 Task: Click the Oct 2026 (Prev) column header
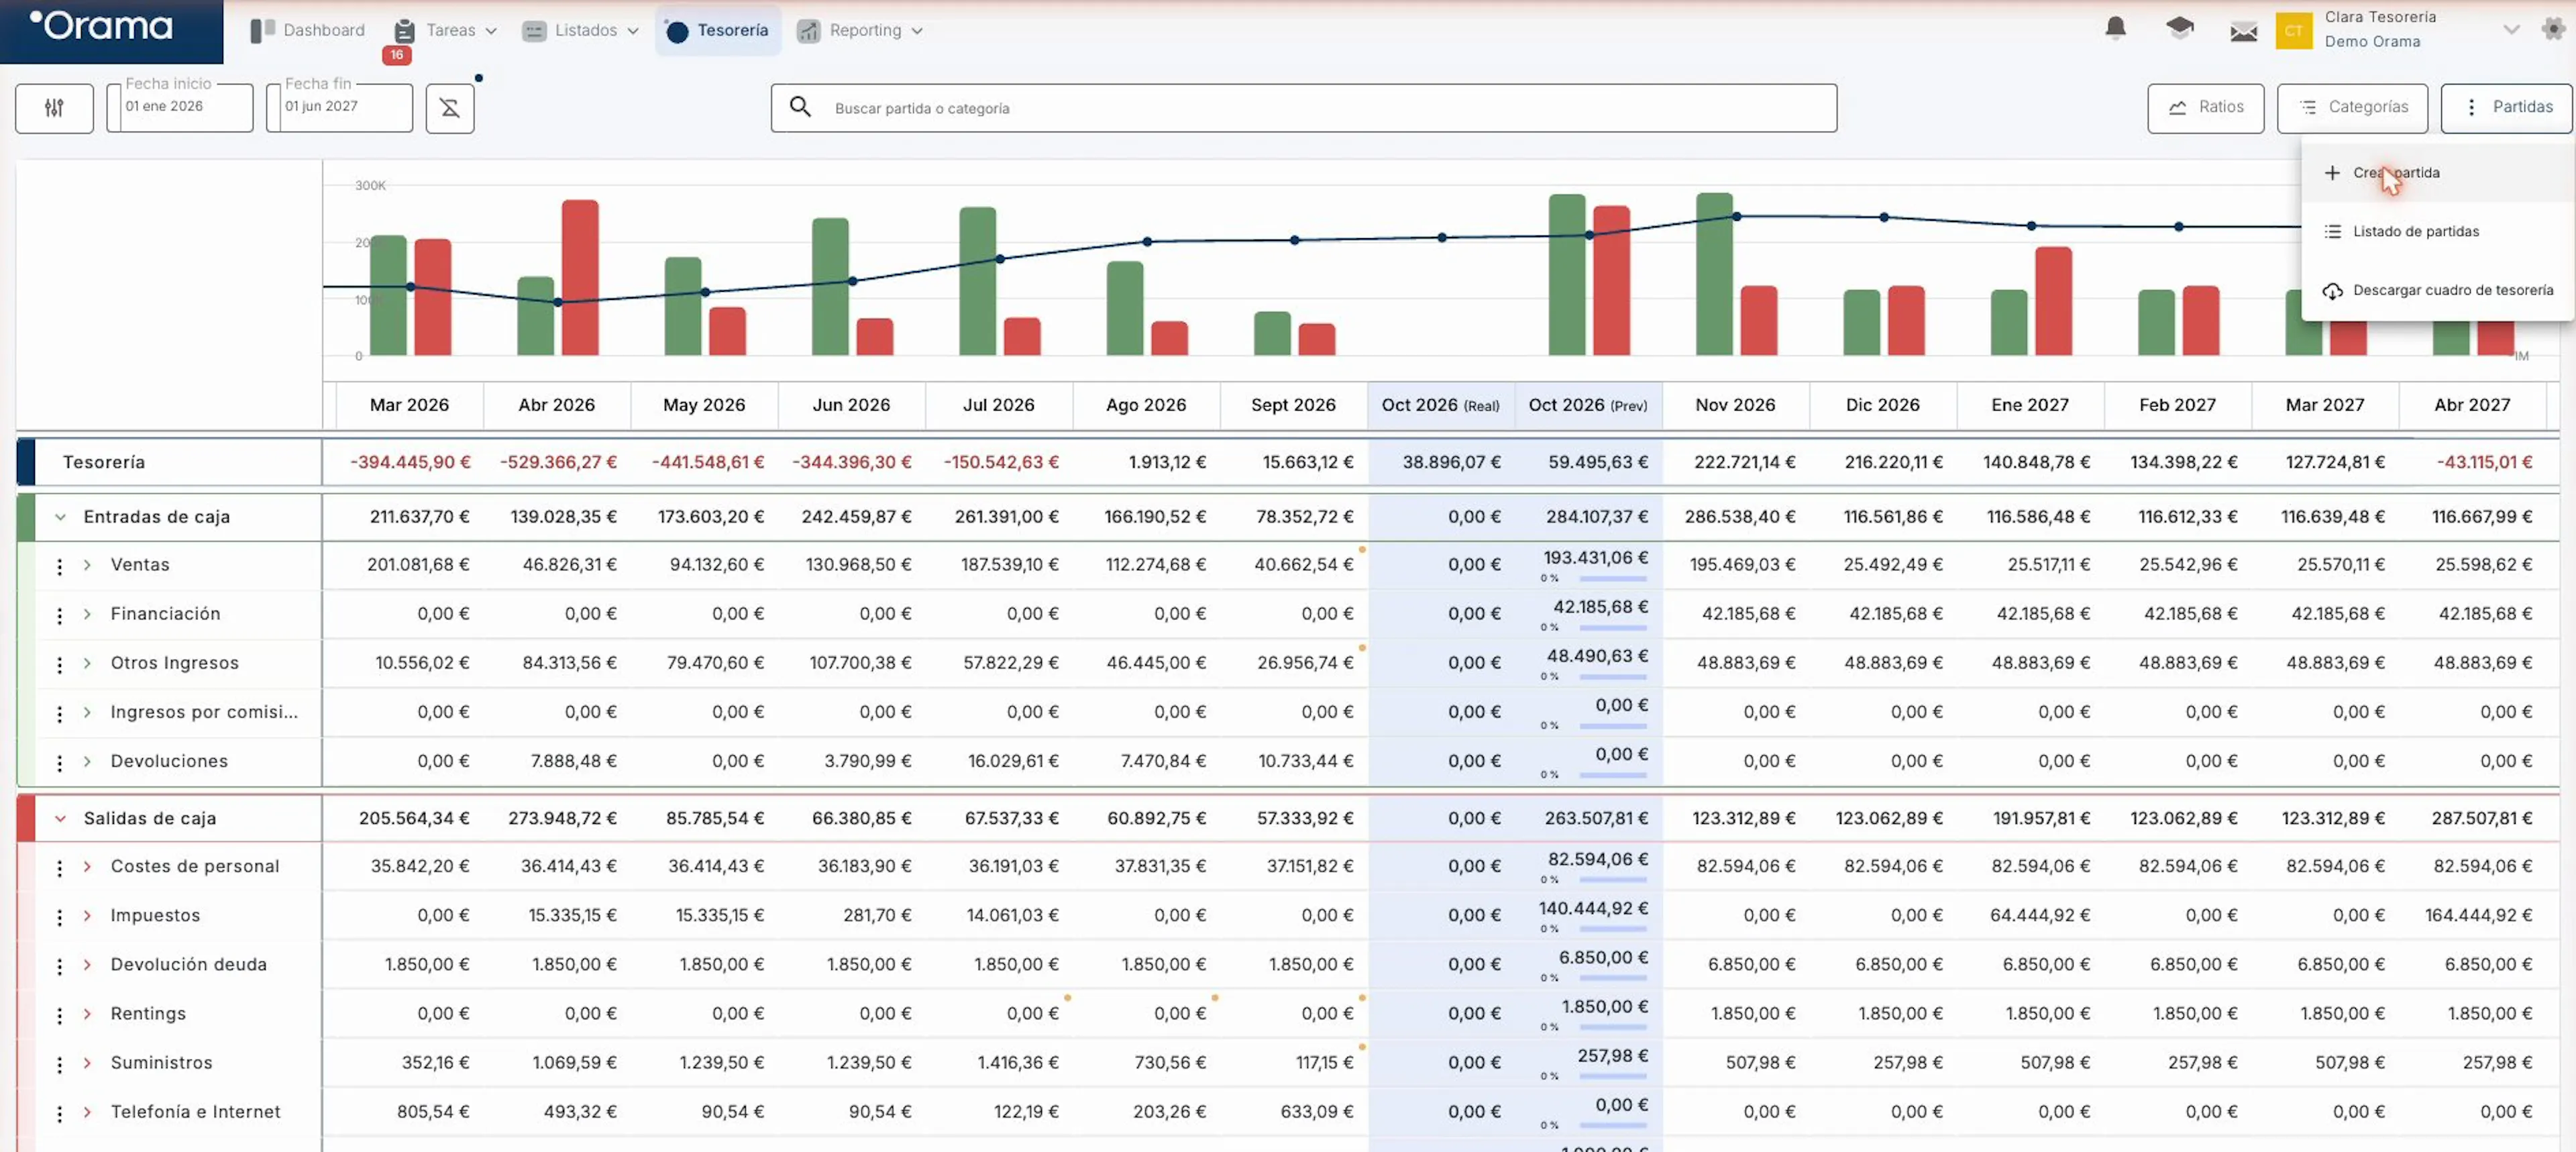(x=1588, y=405)
